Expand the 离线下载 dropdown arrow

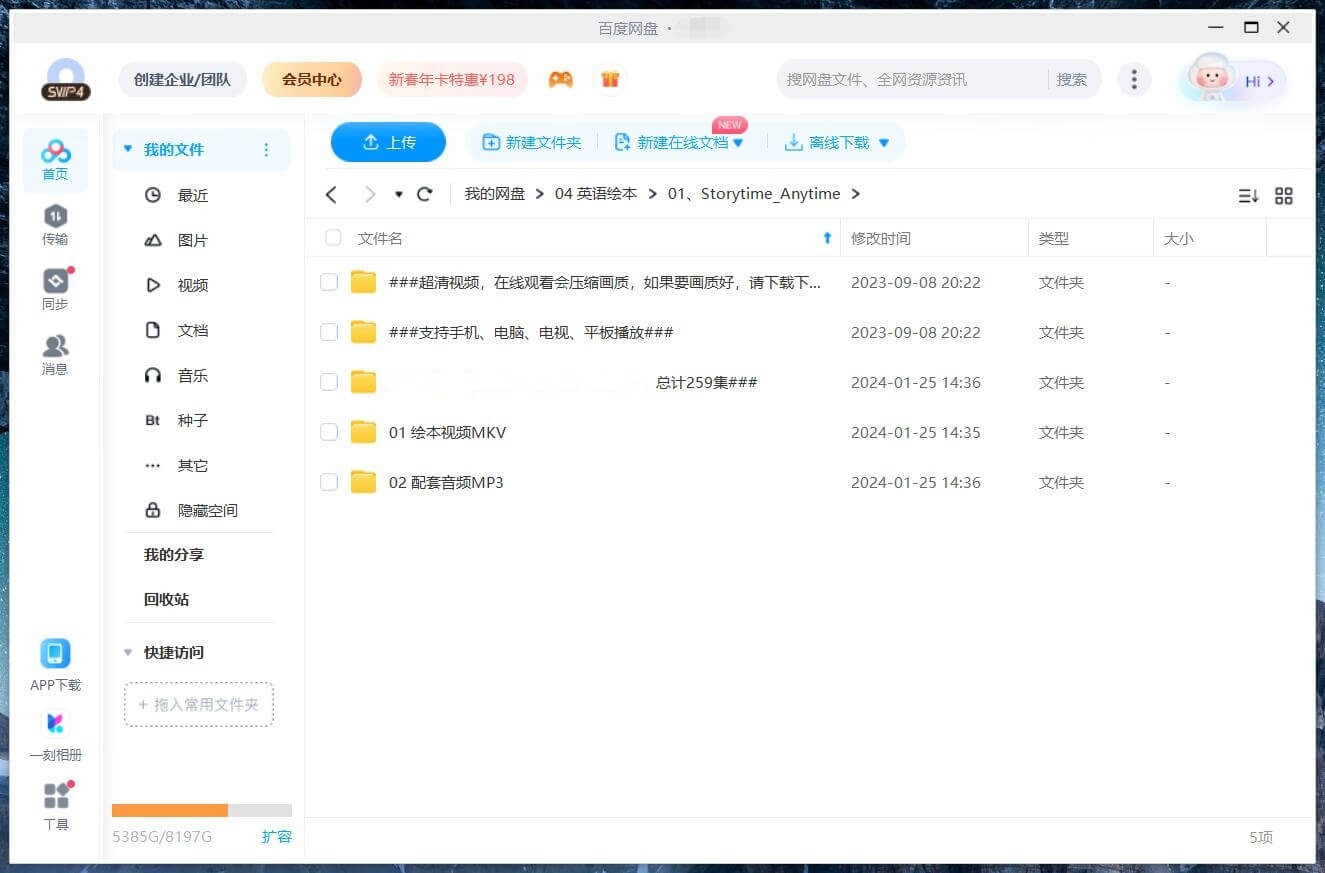[884, 143]
